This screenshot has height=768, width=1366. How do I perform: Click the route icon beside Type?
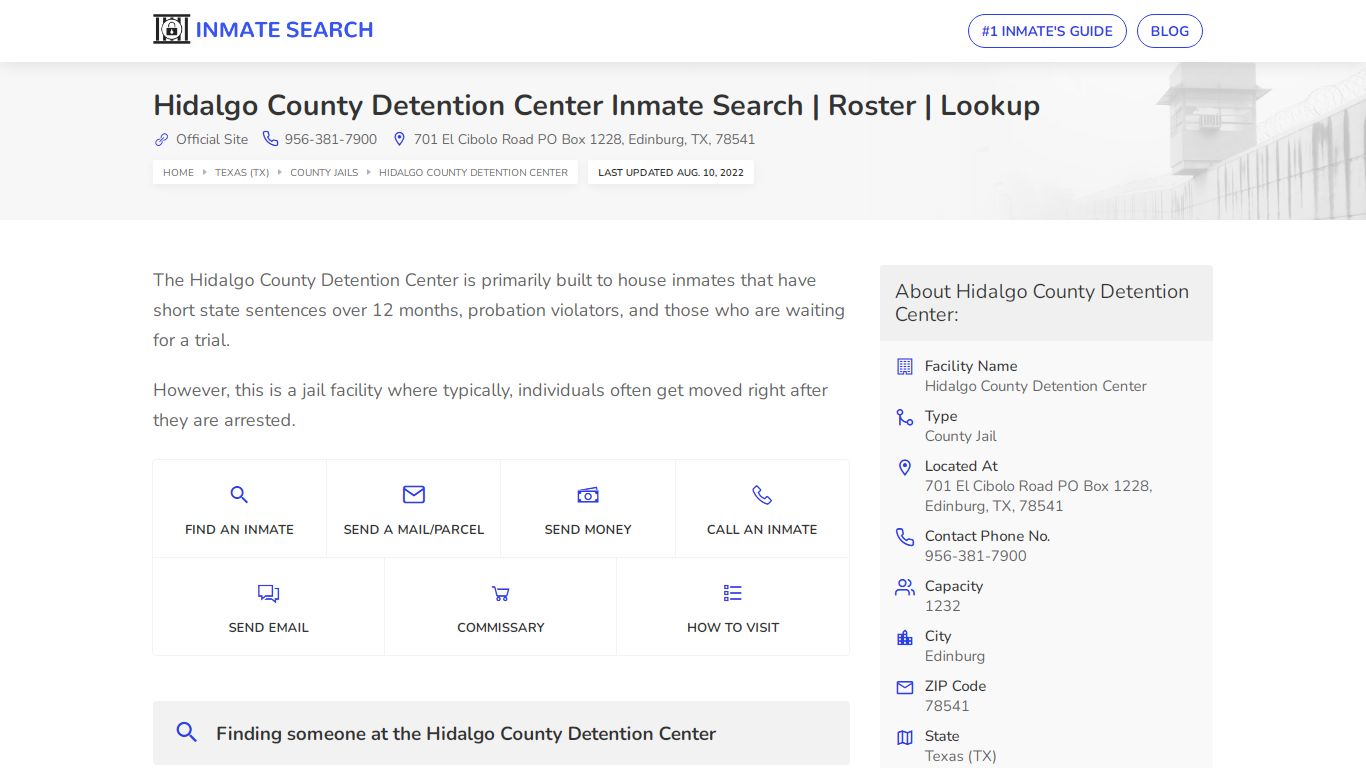pos(905,417)
